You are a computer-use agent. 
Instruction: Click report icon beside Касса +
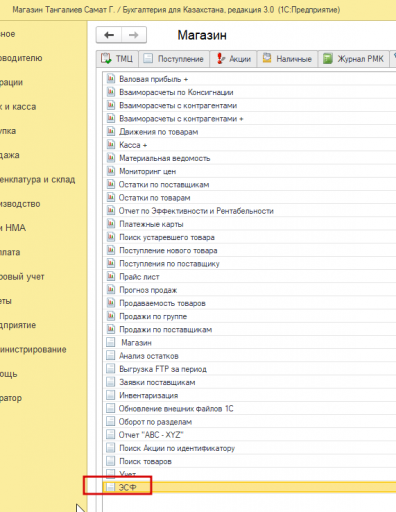pyautogui.click(x=110, y=145)
